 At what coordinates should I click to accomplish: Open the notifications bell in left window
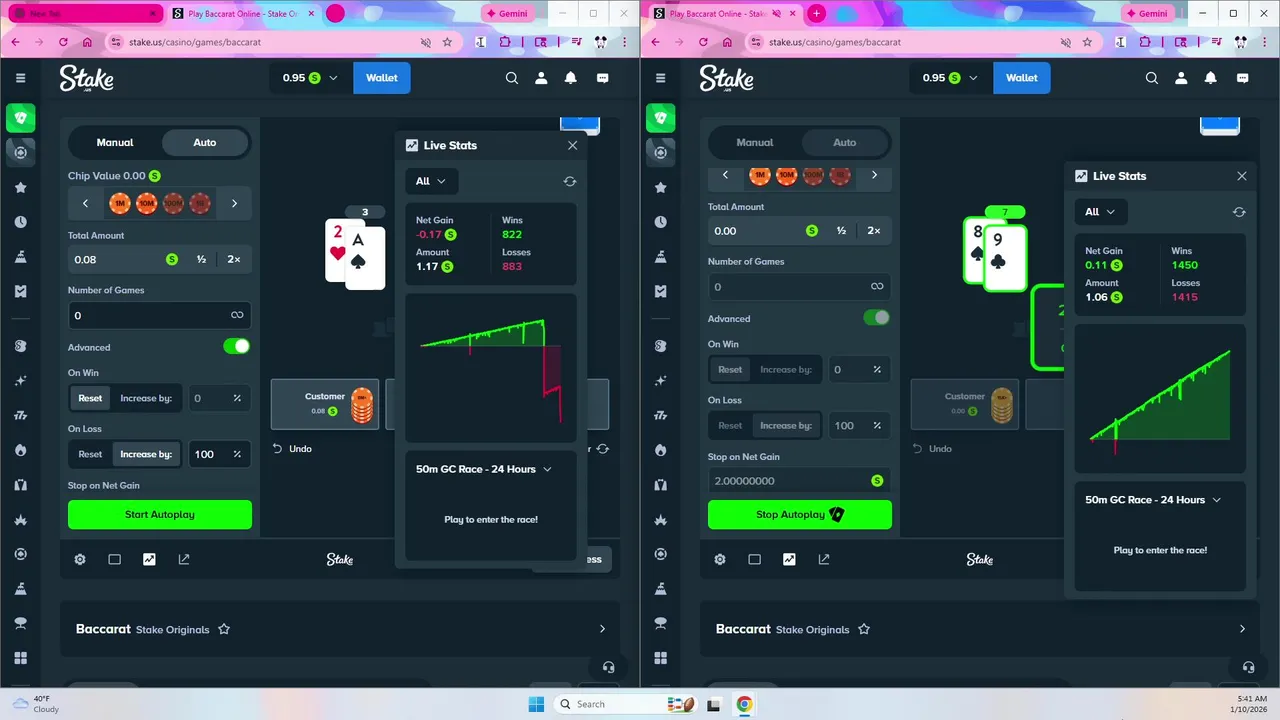click(x=571, y=78)
